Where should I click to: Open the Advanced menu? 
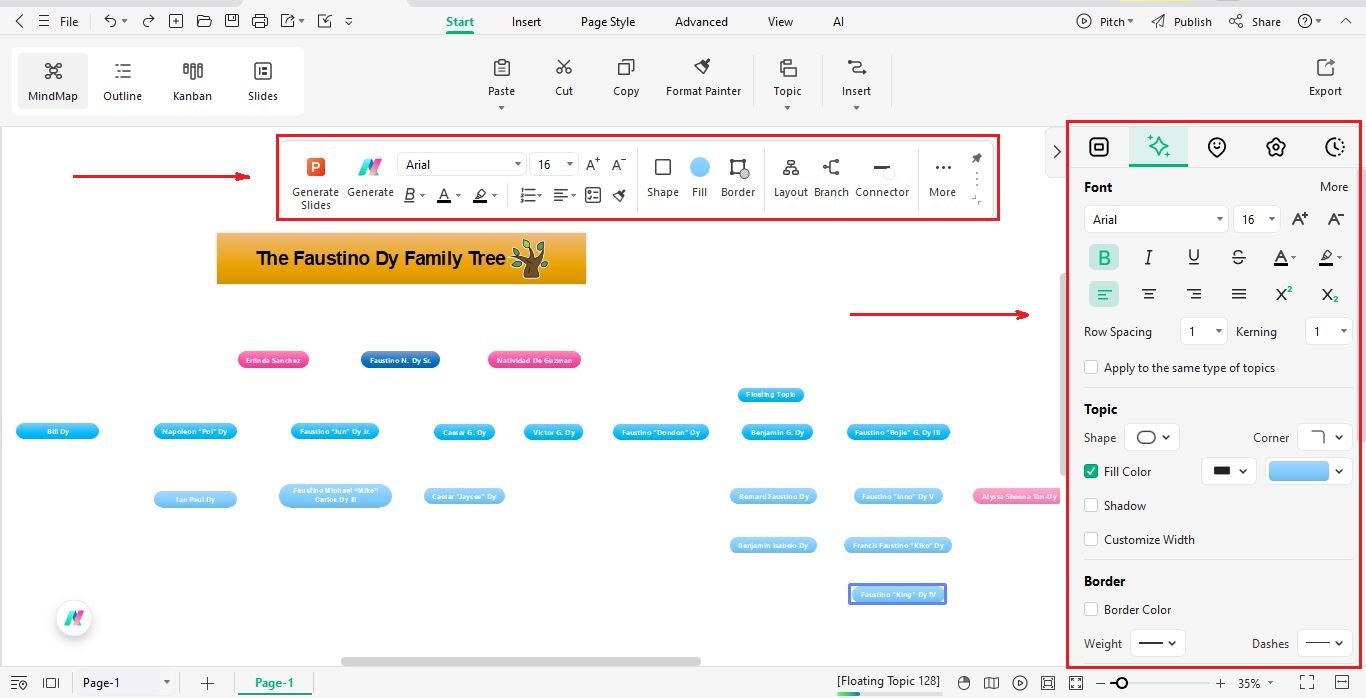point(700,21)
